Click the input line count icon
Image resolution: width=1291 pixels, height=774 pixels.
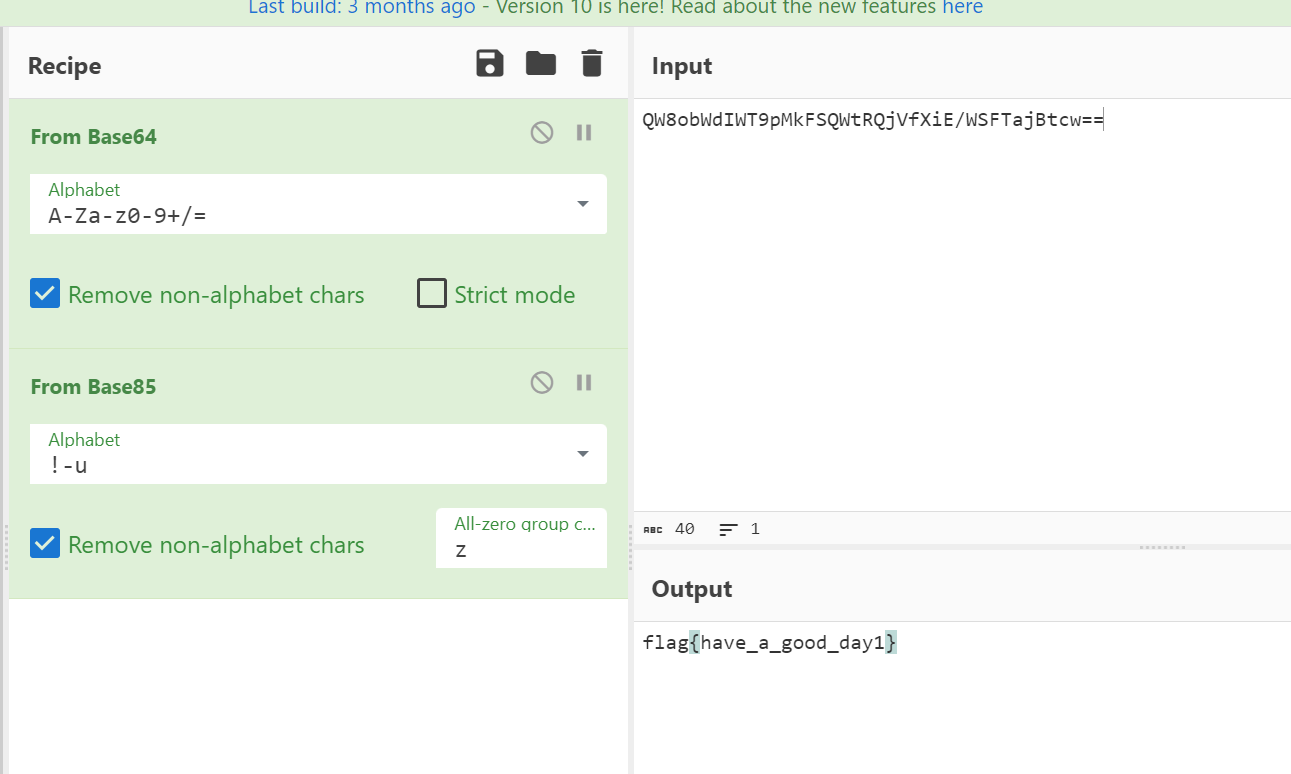click(729, 529)
